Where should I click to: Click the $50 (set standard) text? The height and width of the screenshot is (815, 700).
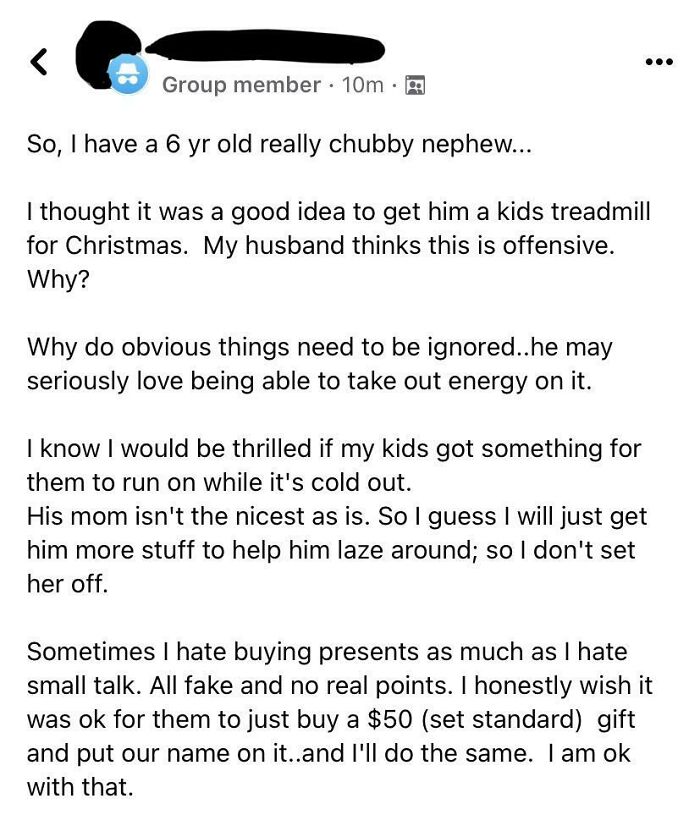474,719
